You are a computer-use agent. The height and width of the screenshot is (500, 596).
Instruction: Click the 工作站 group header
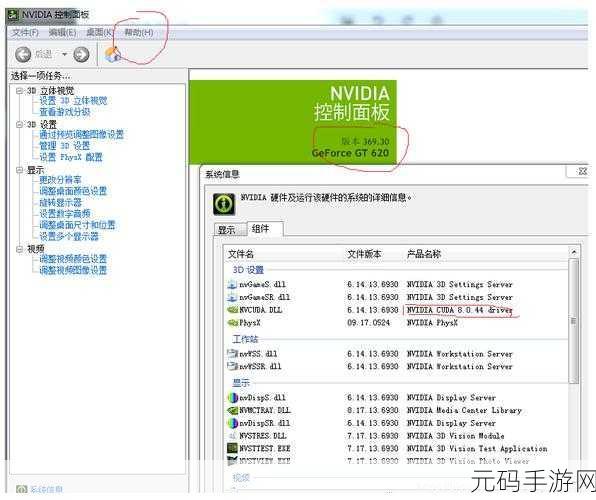[246, 339]
